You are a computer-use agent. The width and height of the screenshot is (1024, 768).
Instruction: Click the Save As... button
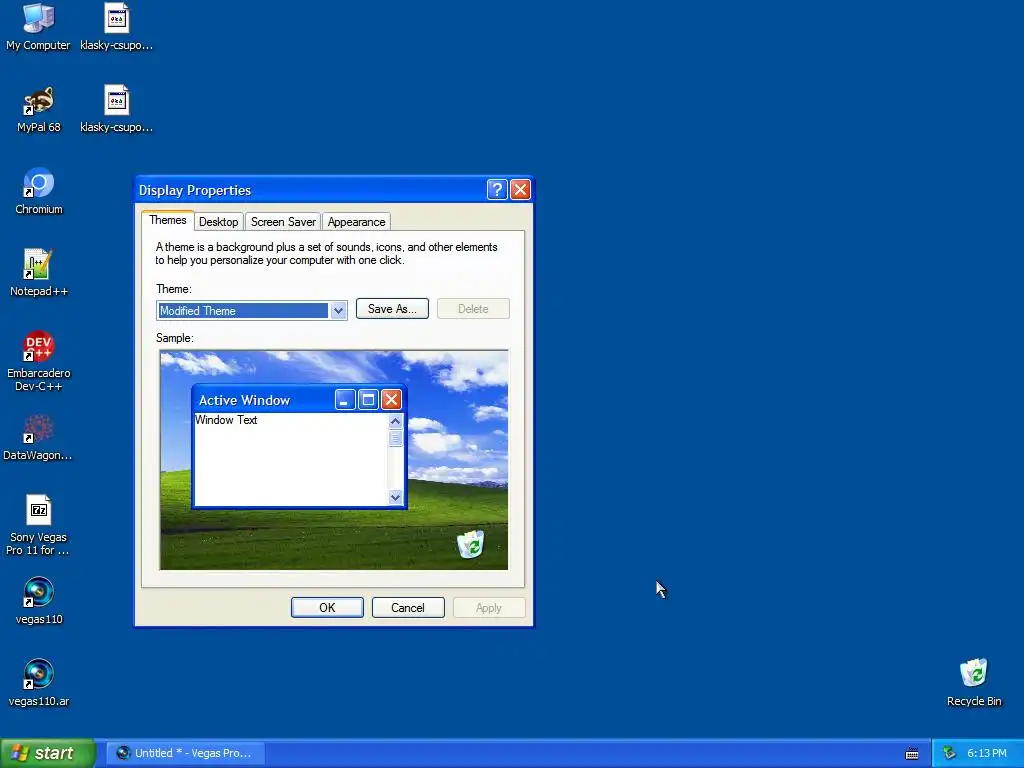392,309
